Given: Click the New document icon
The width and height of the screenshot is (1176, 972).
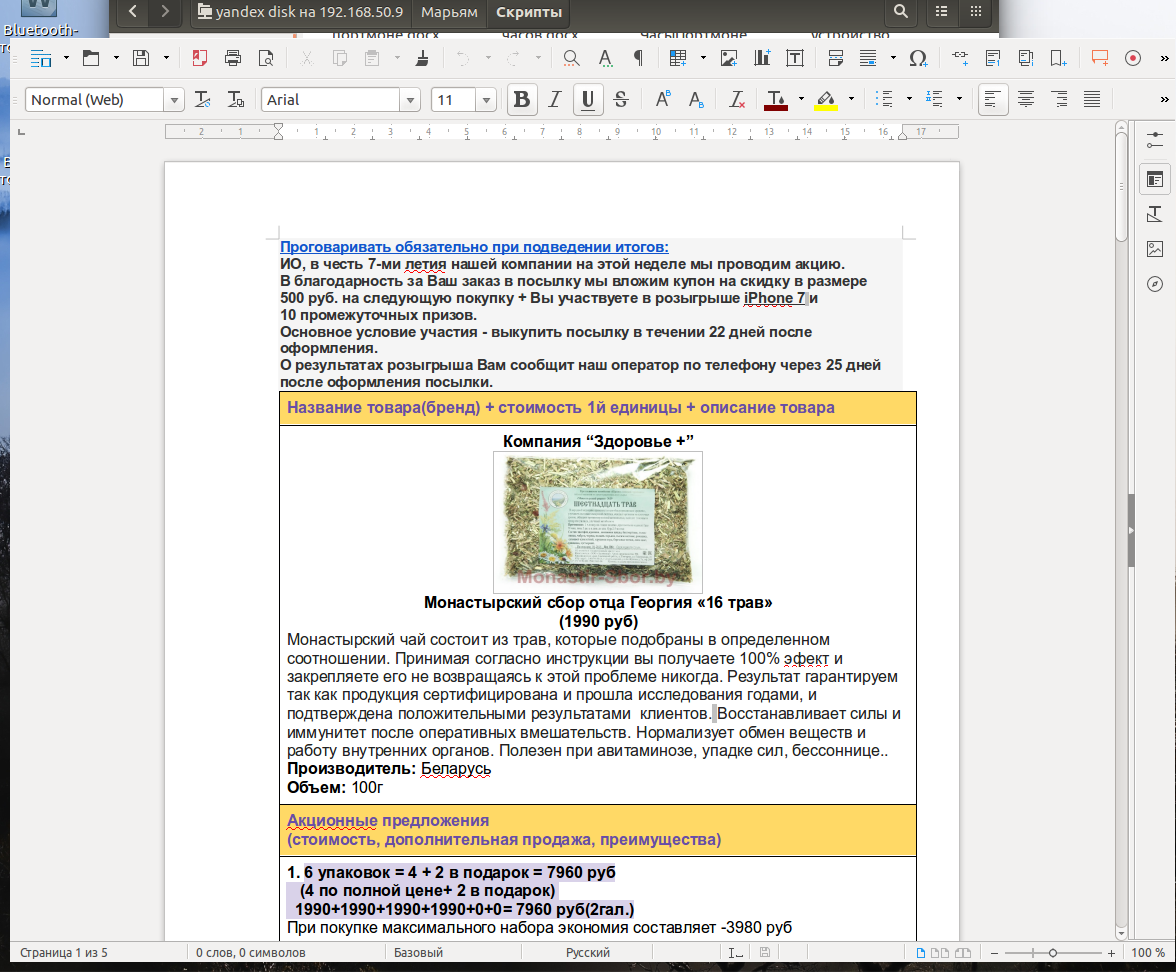Looking at the screenshot, I should (x=40, y=58).
